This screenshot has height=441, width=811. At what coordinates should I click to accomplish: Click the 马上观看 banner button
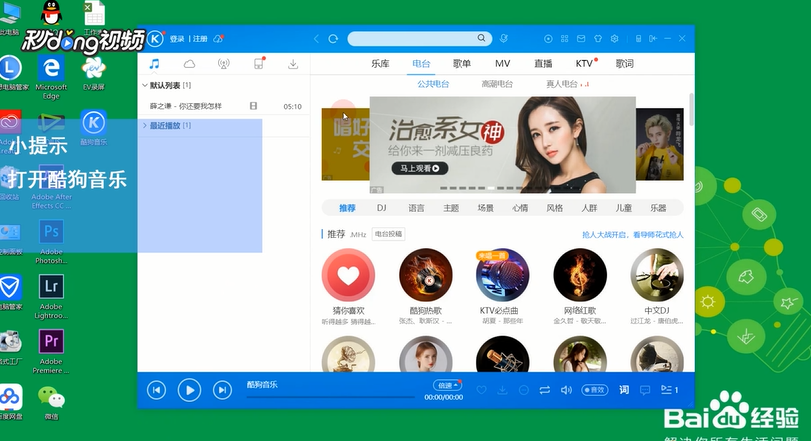pos(419,168)
